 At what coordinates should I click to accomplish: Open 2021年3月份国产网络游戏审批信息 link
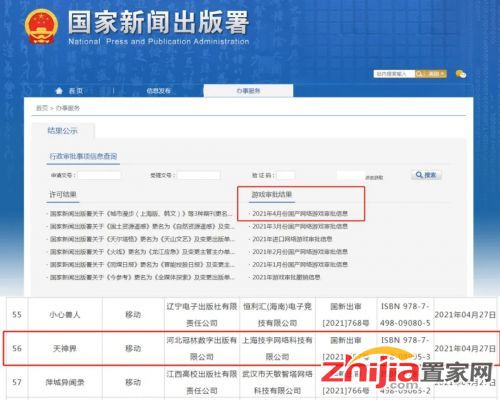pos(300,226)
